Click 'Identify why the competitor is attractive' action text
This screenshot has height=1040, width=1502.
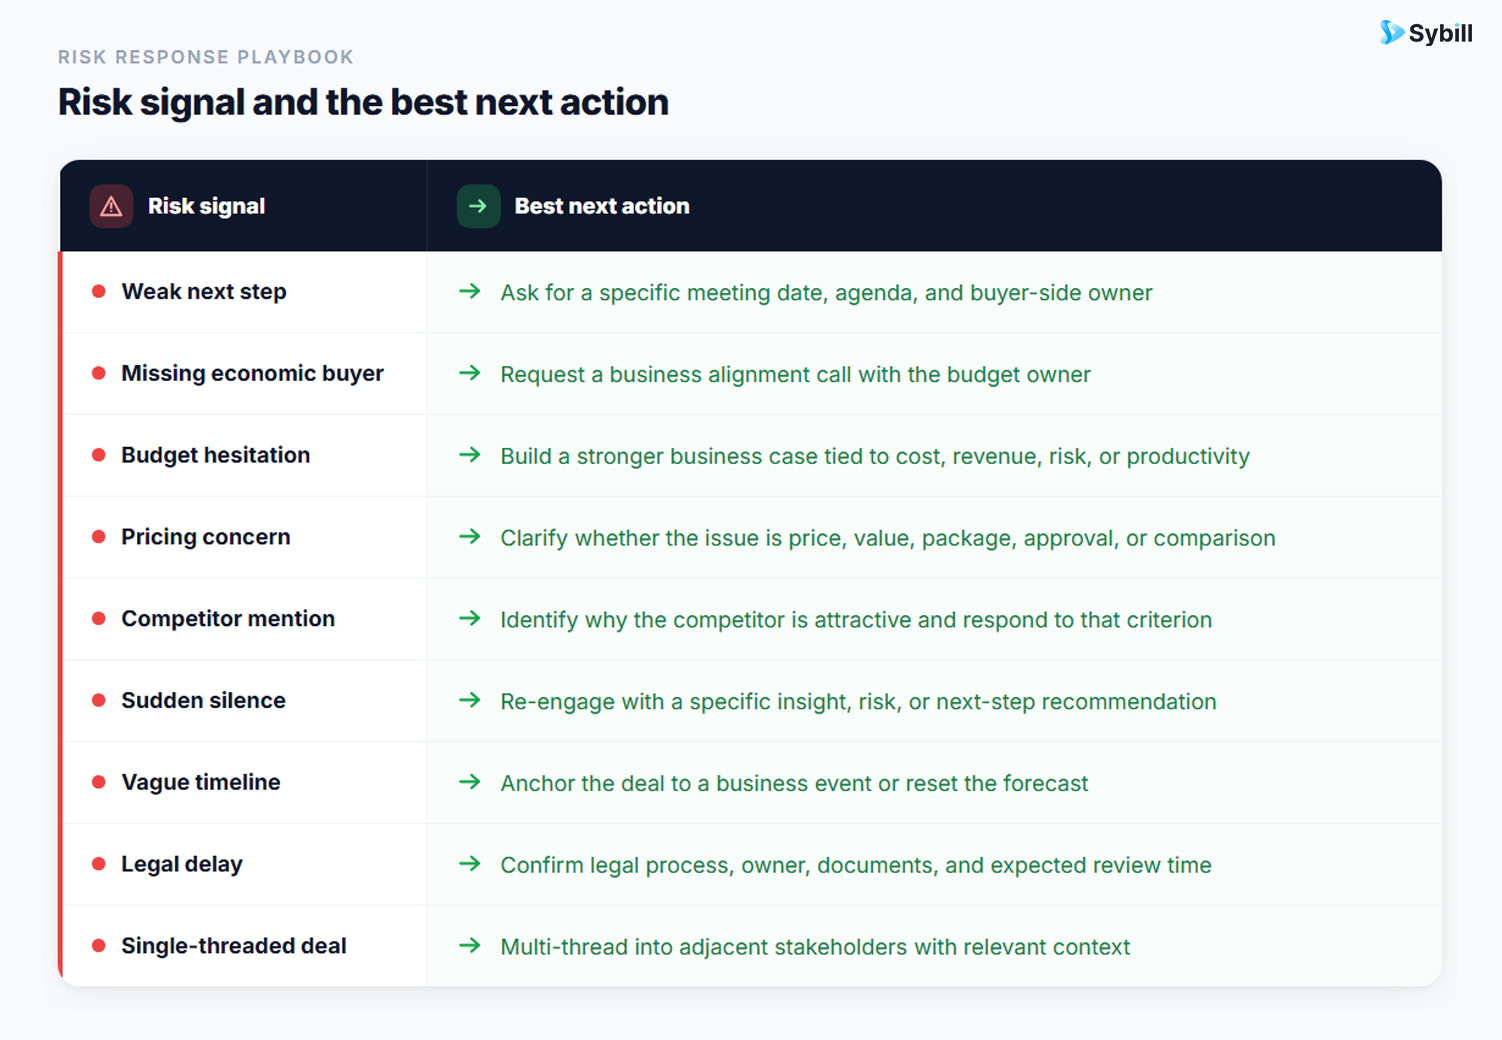click(x=856, y=620)
